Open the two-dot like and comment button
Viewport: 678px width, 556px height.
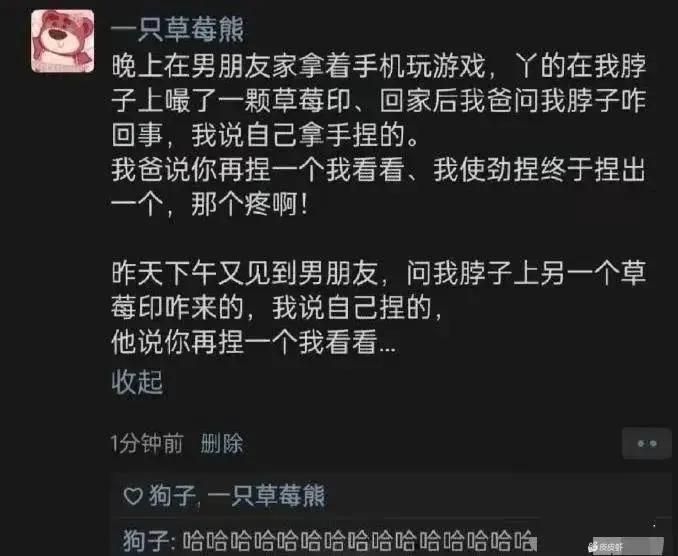tap(647, 443)
